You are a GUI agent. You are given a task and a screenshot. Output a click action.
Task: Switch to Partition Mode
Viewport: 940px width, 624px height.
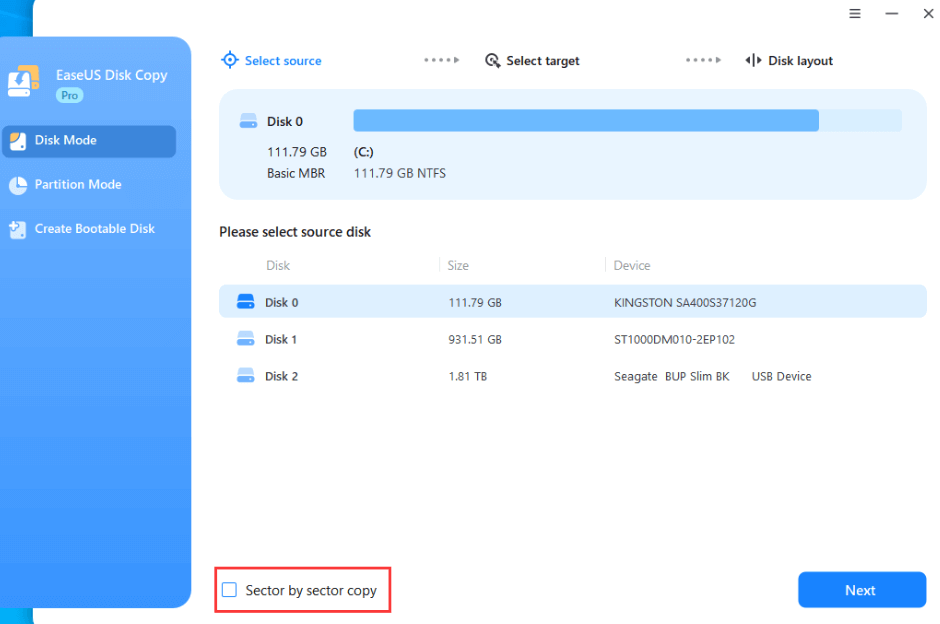pos(89,185)
